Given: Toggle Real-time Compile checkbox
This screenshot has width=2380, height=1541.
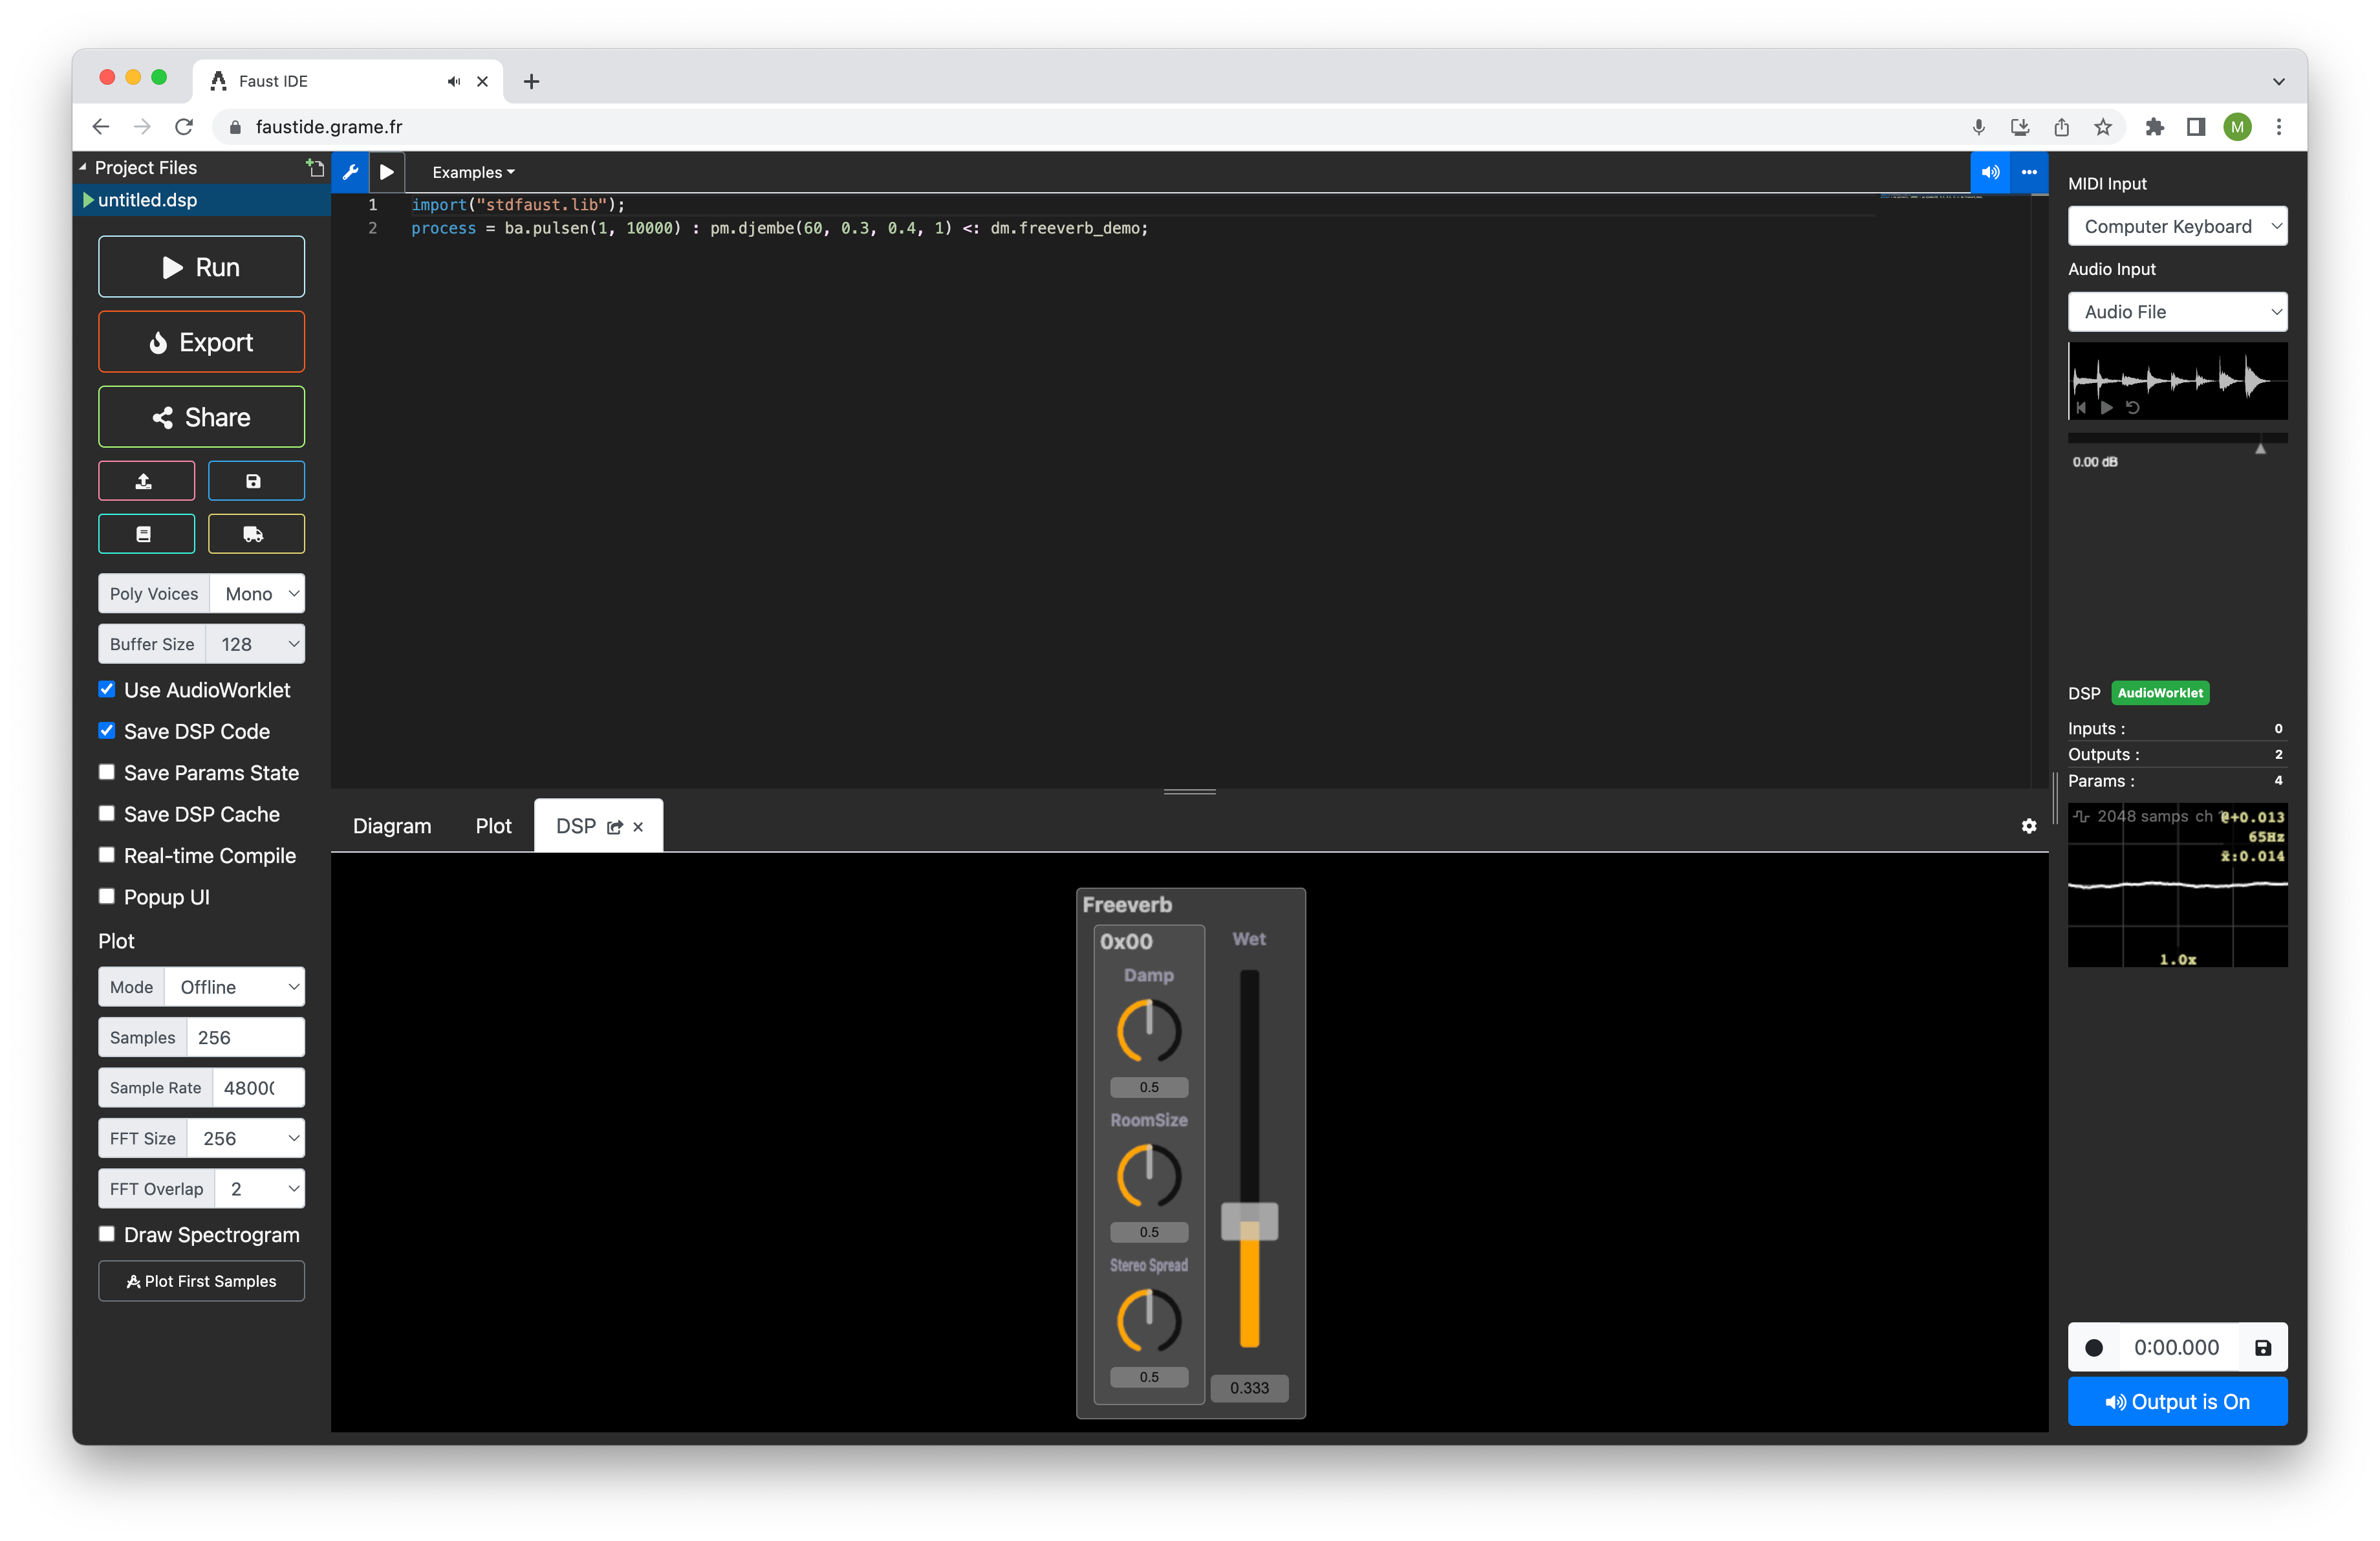Looking at the screenshot, I should [107, 855].
